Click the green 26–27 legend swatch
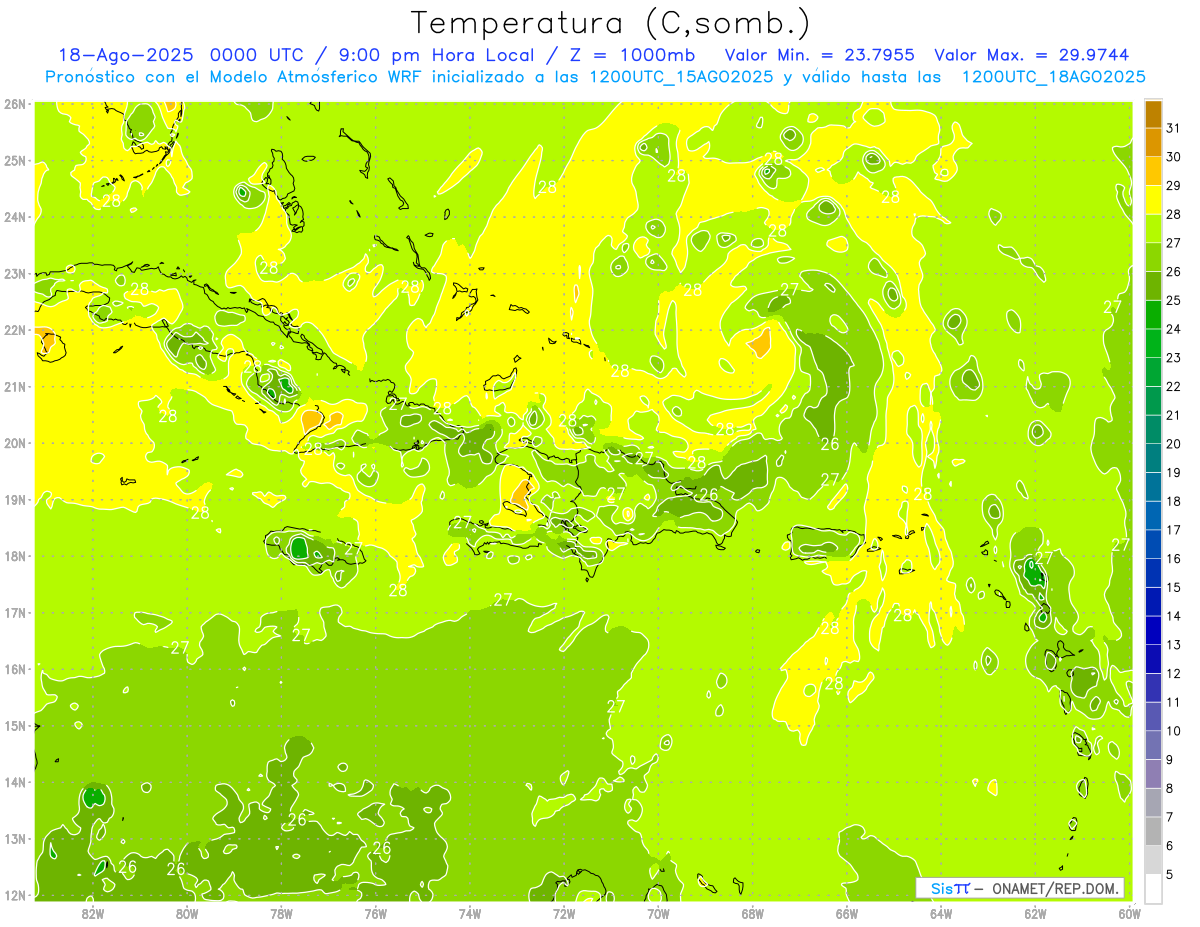Screen dimensions: 1200x927 tap(1153, 258)
